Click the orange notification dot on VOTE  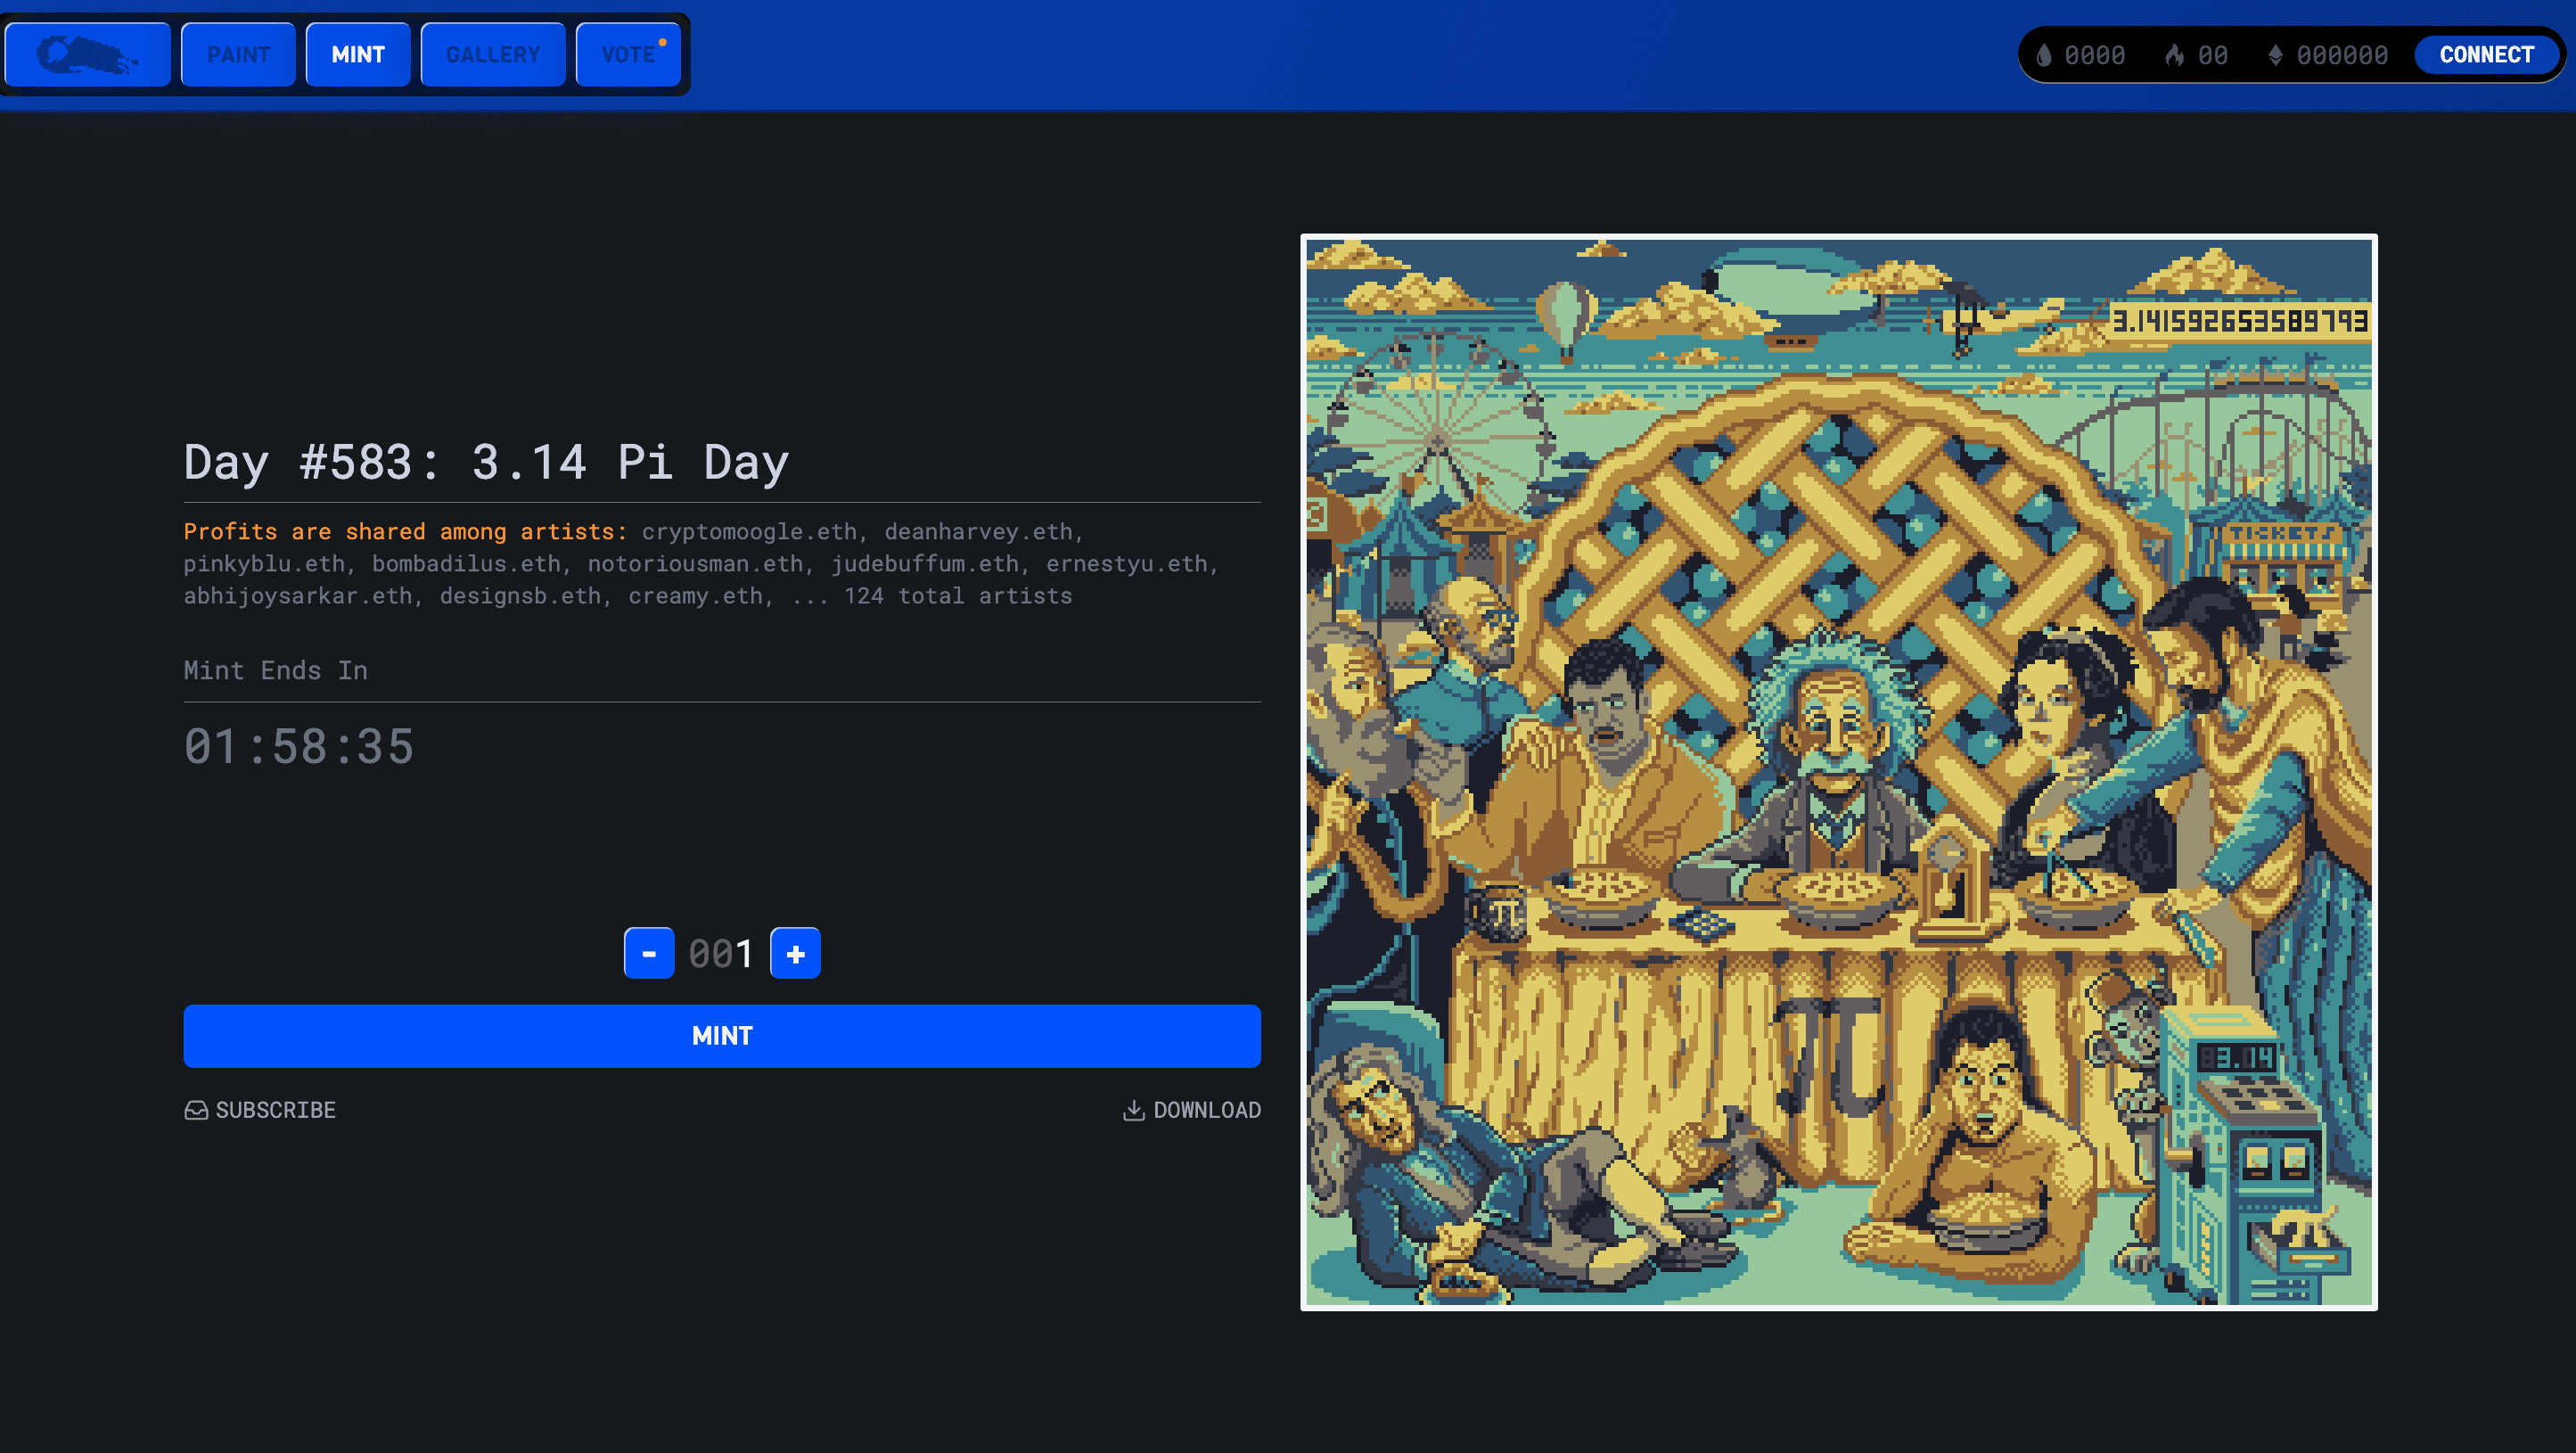point(662,42)
